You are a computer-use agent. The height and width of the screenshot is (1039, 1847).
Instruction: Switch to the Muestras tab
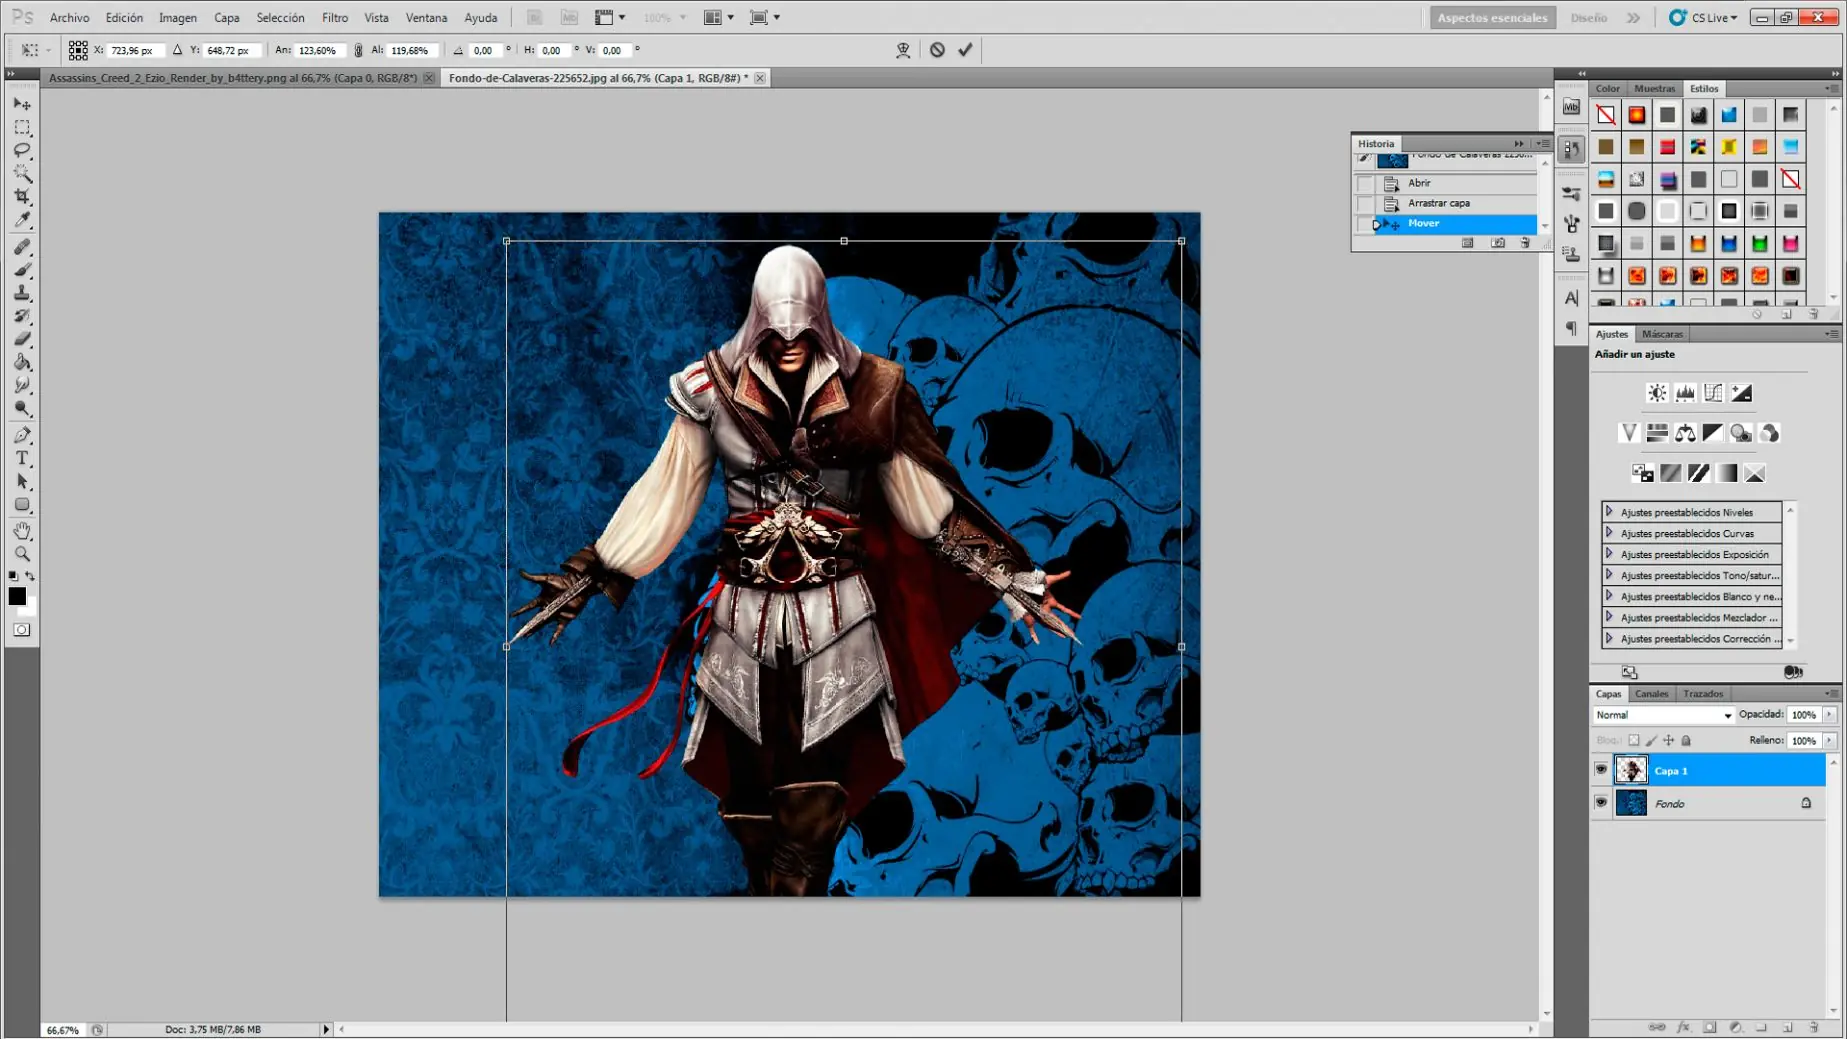coord(1654,88)
